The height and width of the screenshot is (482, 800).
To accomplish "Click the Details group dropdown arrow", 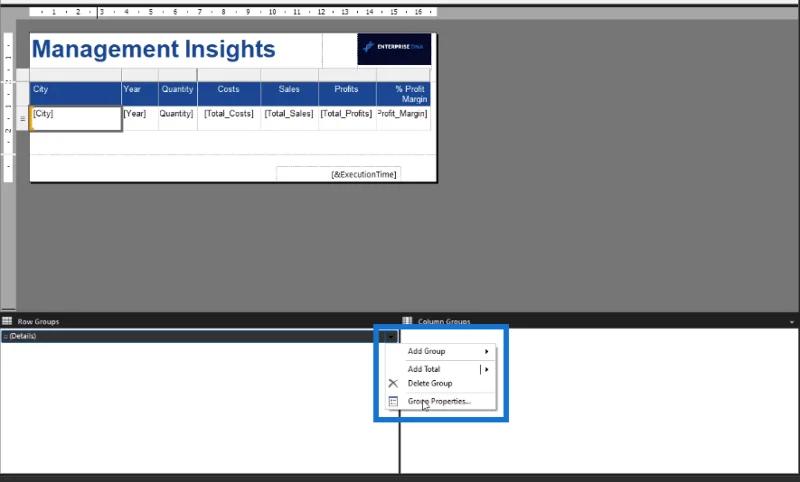I will tap(391, 336).
